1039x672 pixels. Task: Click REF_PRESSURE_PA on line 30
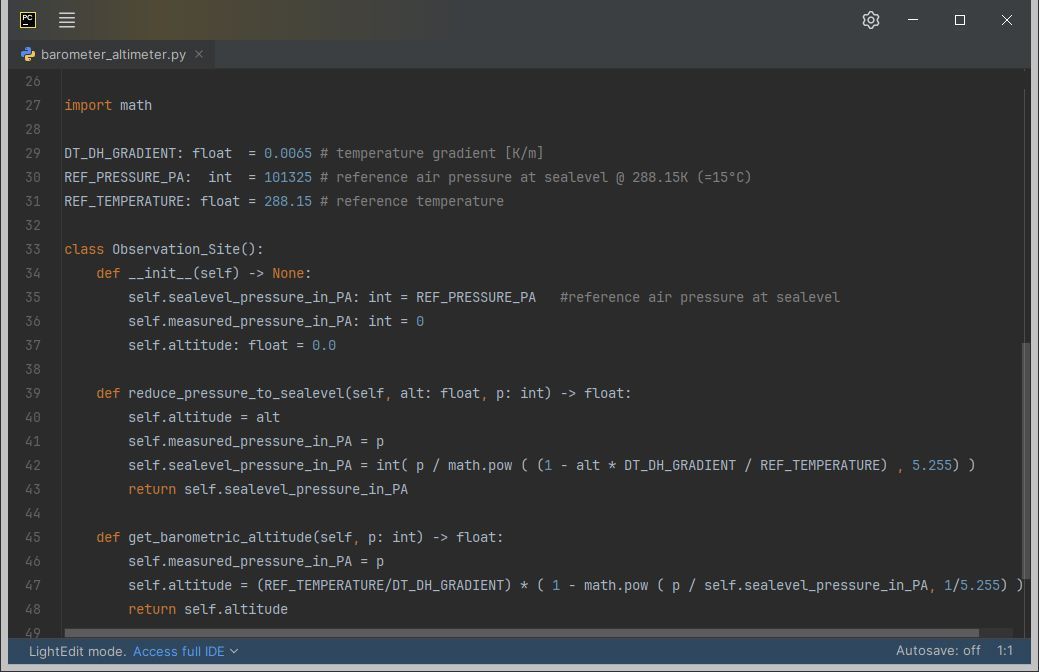124,177
